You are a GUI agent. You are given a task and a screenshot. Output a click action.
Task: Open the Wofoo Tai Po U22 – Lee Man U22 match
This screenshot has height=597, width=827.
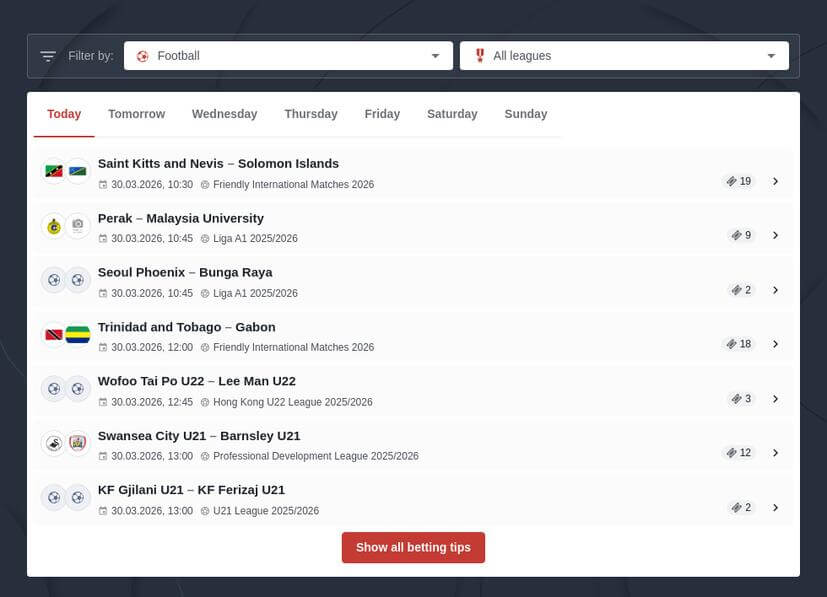pos(197,381)
